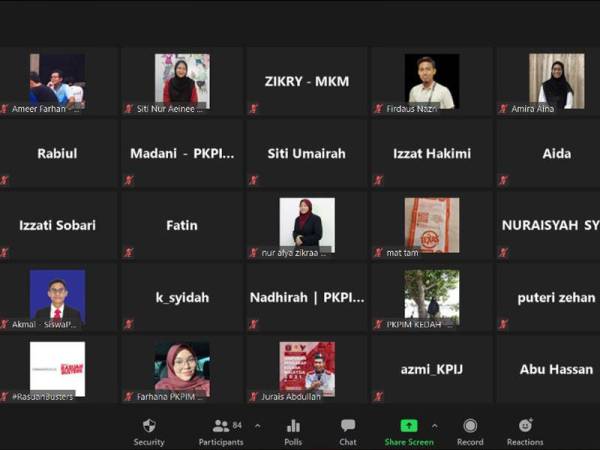
Task: Click muted mic icon on Ameer Farhan tile
Action: 5,108
